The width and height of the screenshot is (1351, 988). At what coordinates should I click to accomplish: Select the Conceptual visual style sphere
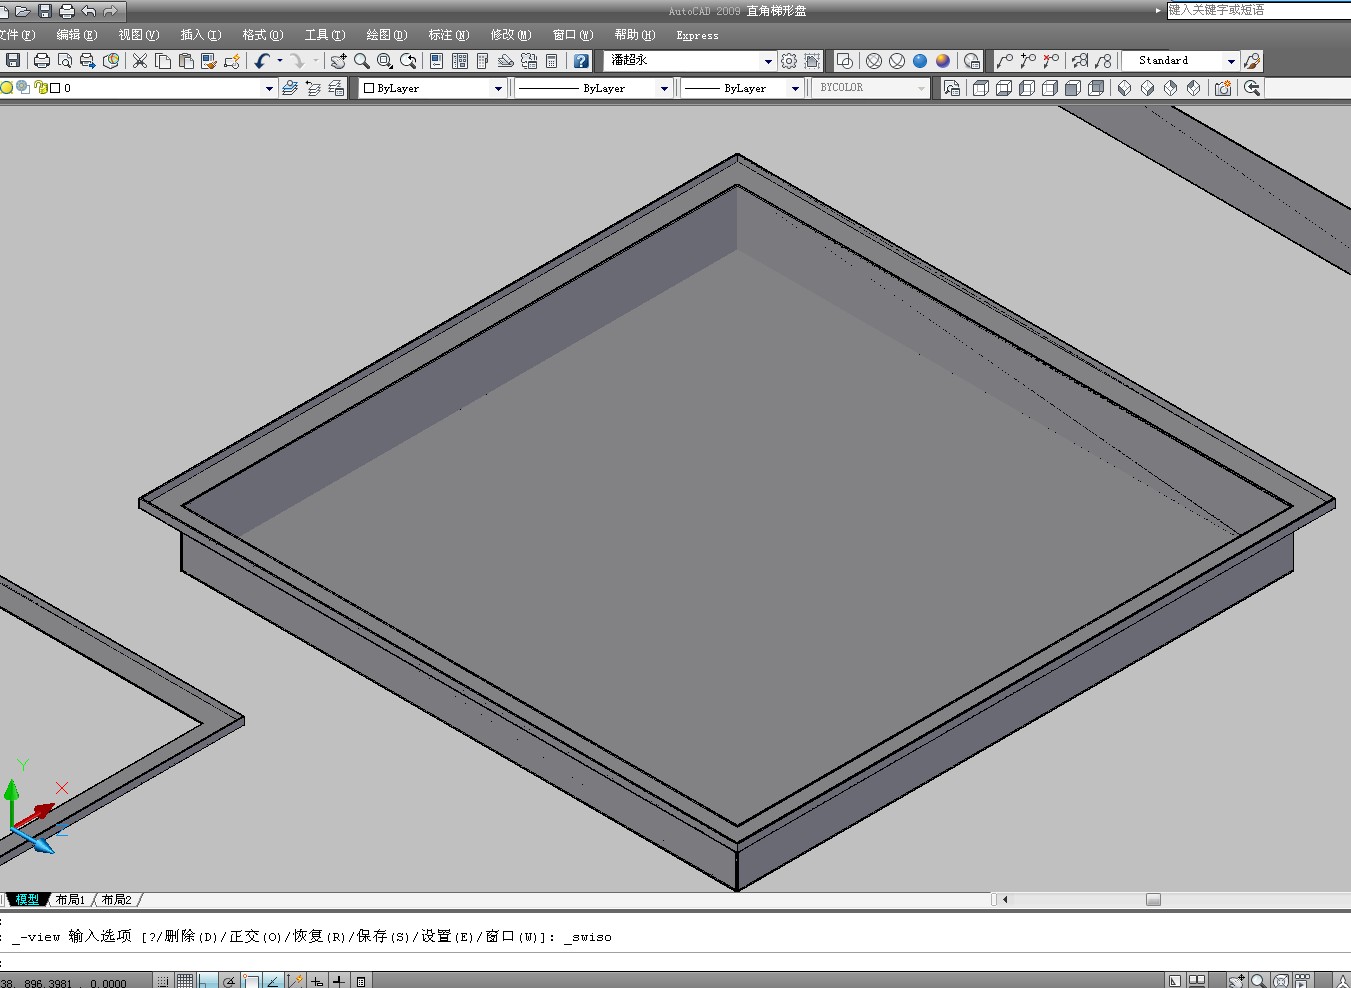(x=943, y=61)
